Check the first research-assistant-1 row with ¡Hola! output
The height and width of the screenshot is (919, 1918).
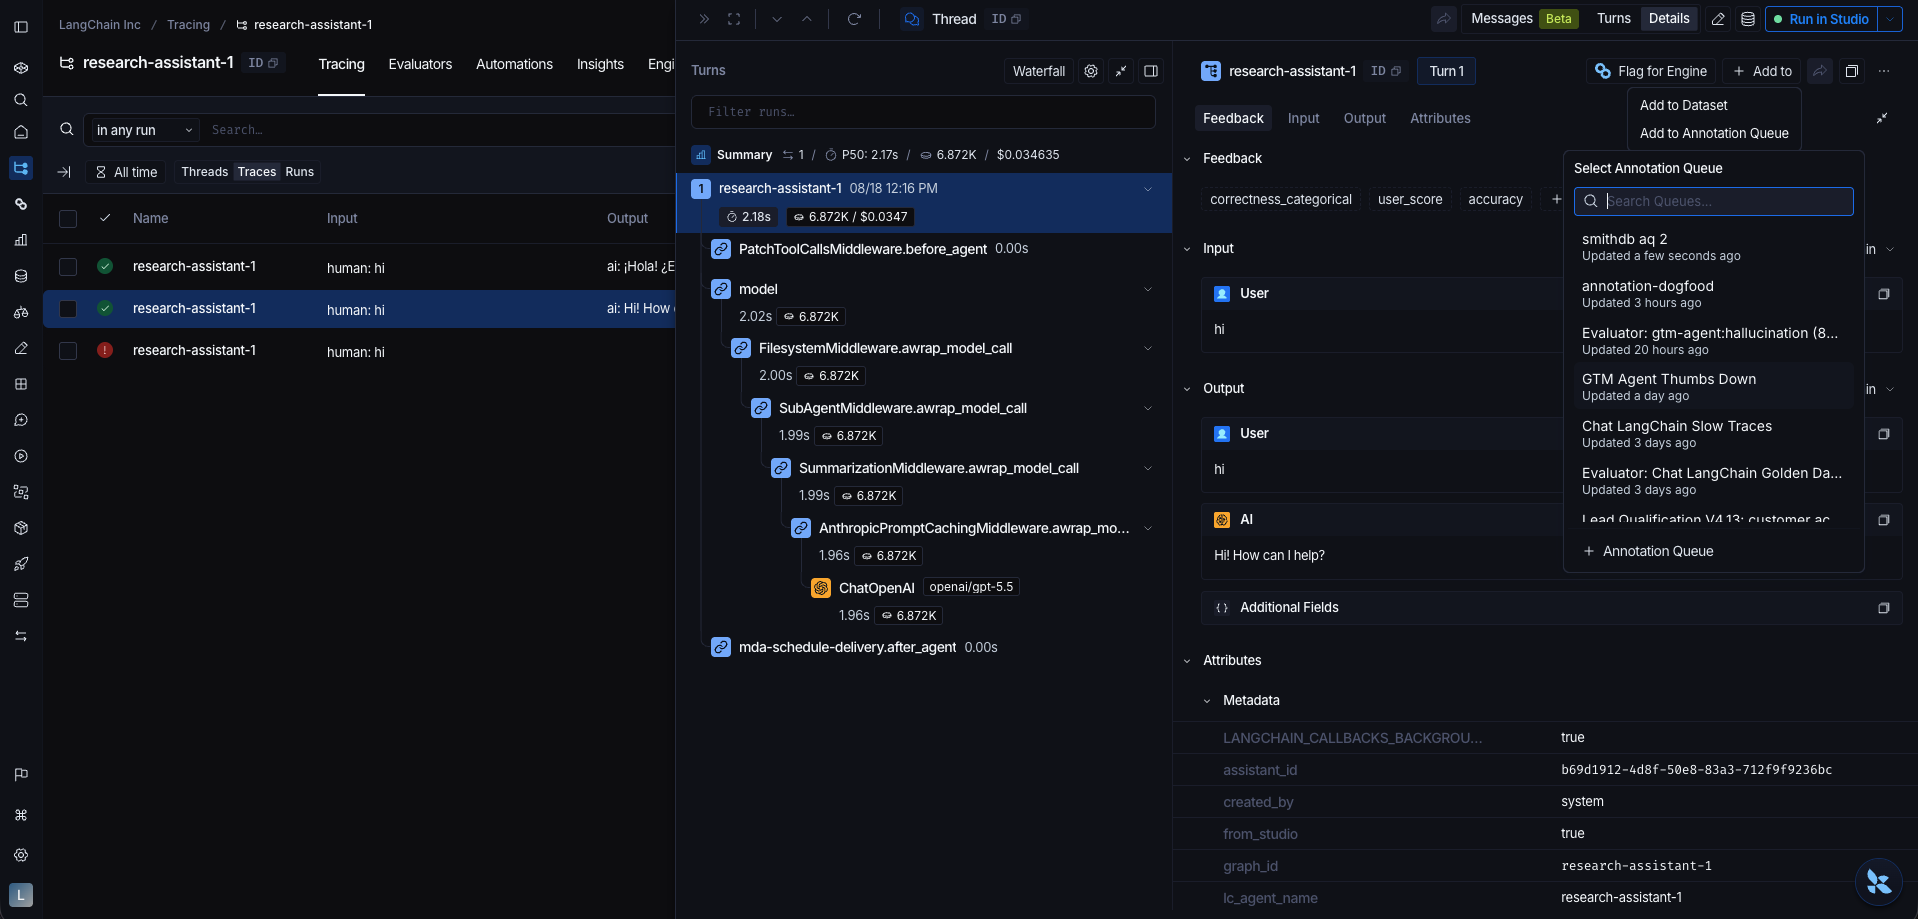click(x=68, y=267)
